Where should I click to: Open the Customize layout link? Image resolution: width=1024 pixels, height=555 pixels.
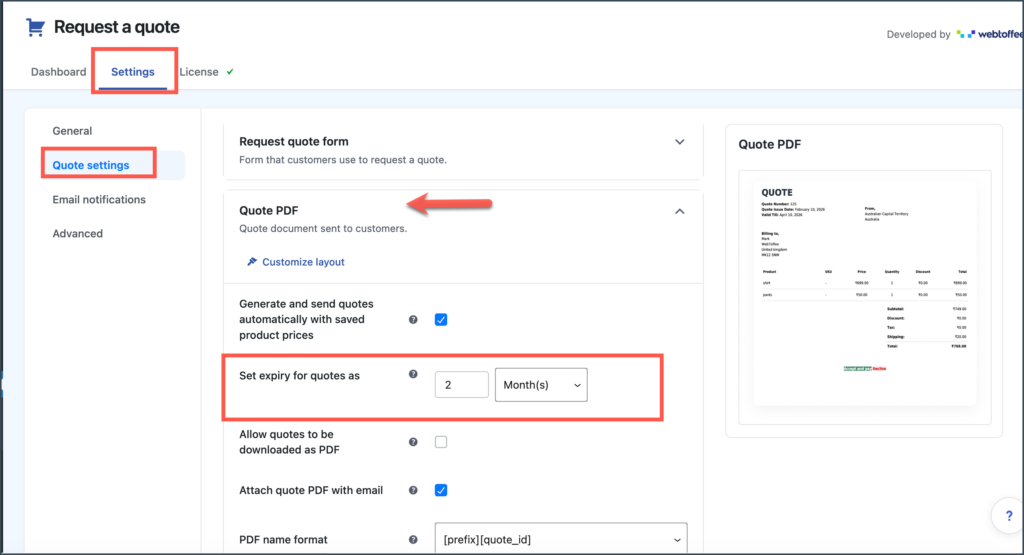(x=303, y=262)
